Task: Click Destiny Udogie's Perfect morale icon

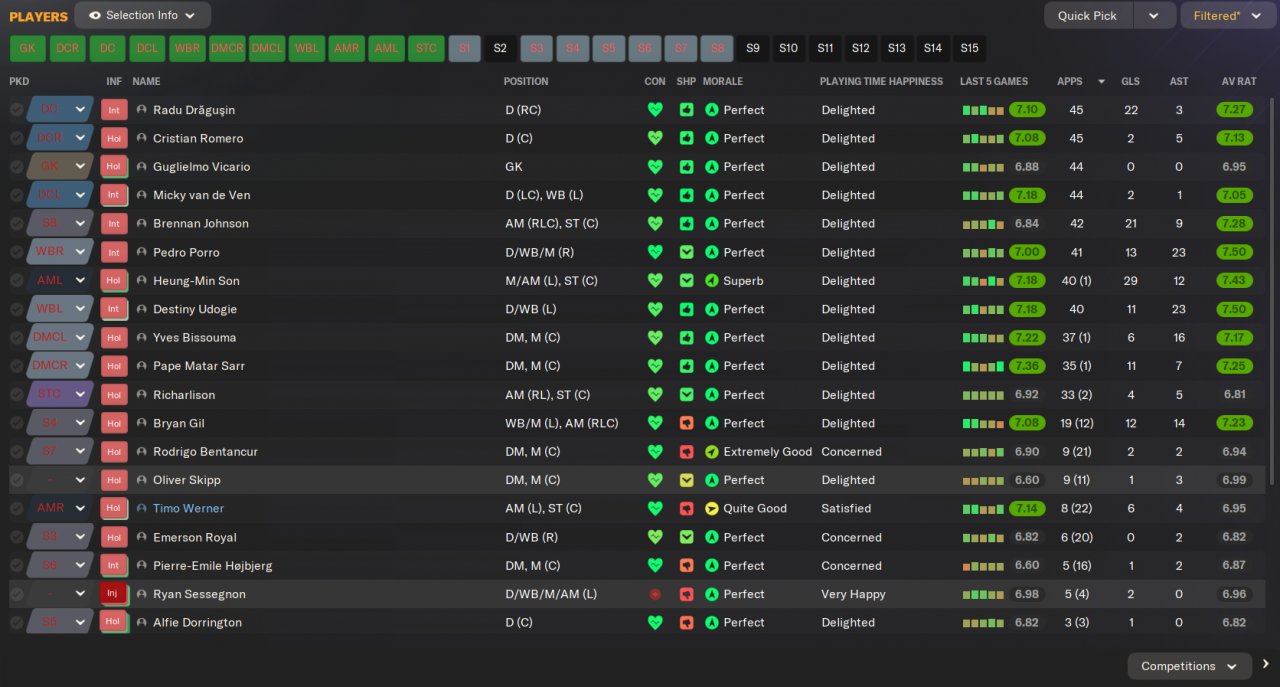Action: click(712, 309)
